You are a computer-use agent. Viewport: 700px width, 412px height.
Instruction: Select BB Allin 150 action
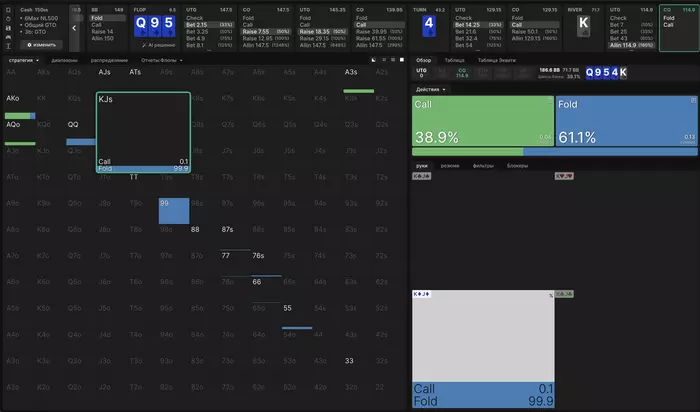pyautogui.click(x=108, y=38)
